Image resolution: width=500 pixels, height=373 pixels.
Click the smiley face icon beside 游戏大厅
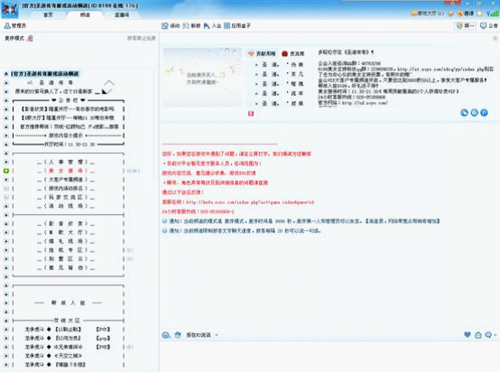[451, 13]
